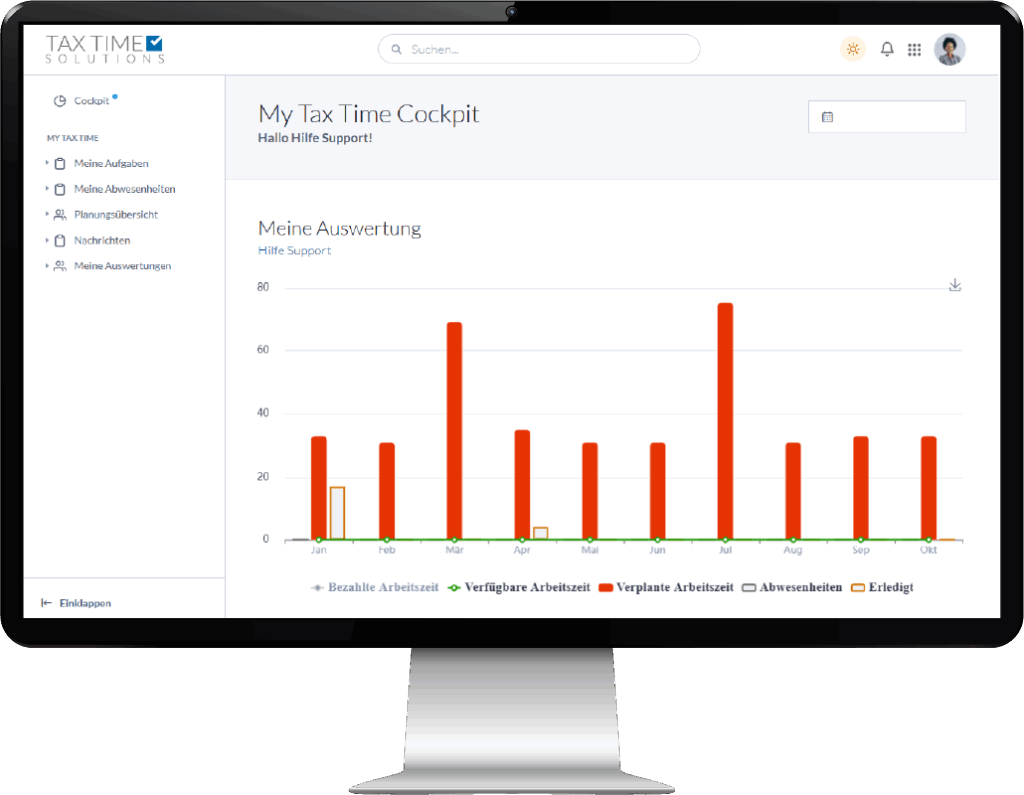Open notifications bell icon
Image resolution: width=1024 pixels, height=795 pixels.
pos(887,49)
